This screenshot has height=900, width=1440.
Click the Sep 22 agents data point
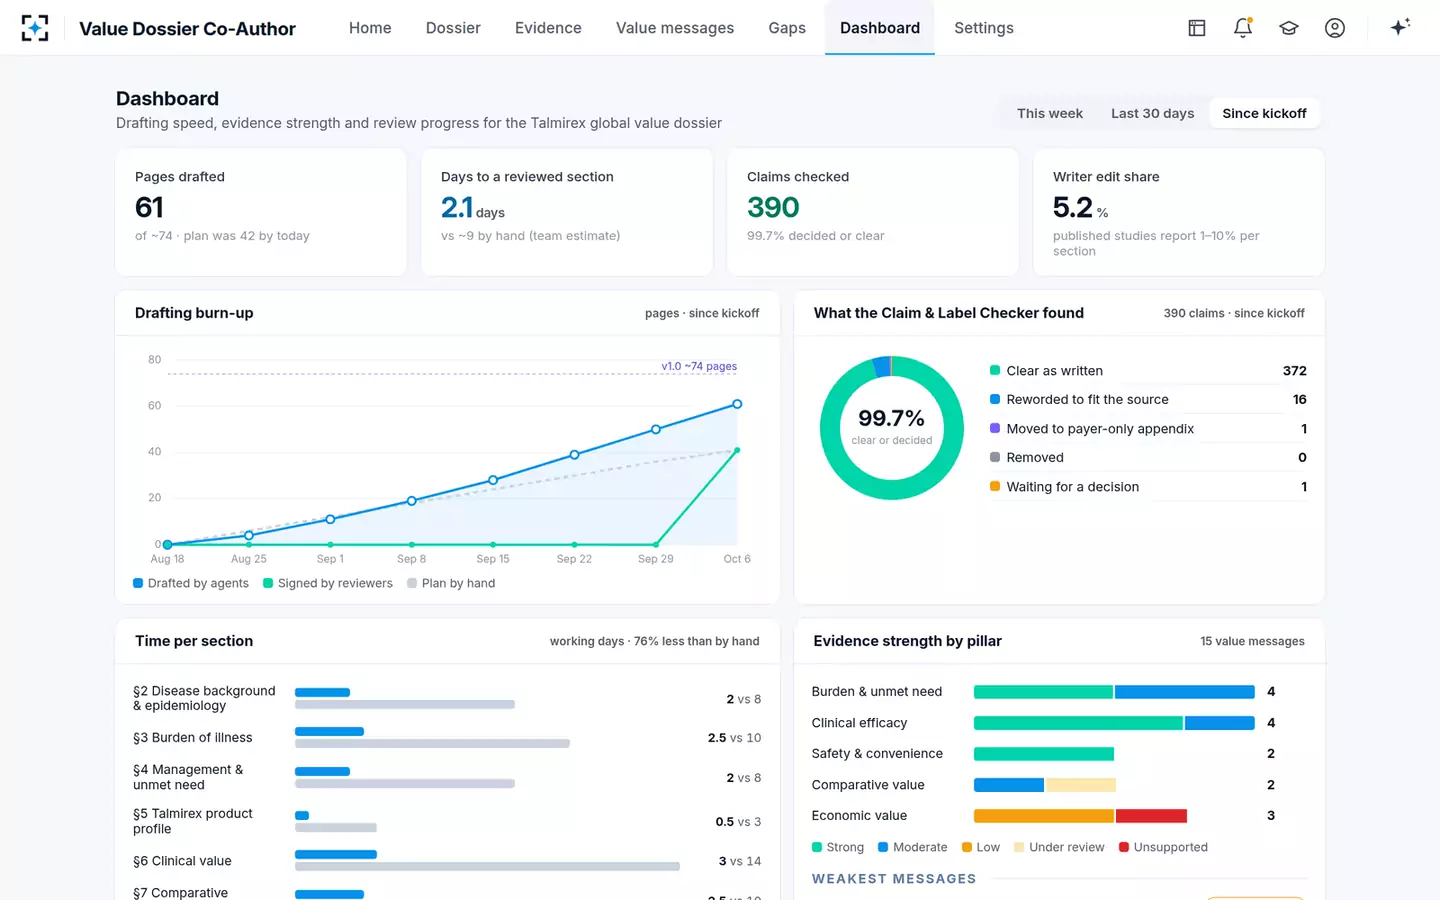click(574, 455)
